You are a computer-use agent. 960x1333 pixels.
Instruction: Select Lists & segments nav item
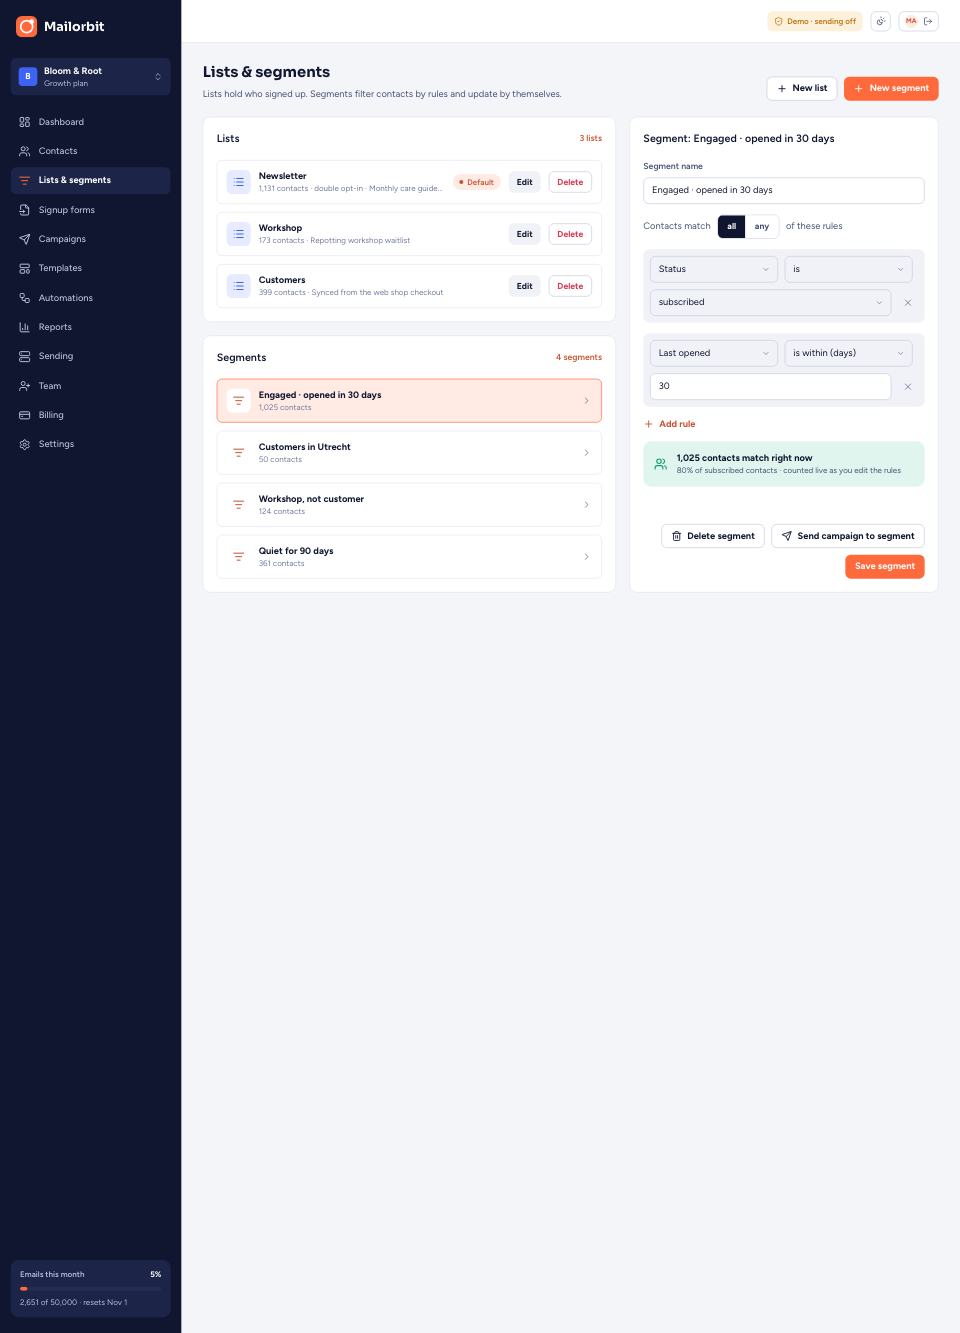pos(90,180)
